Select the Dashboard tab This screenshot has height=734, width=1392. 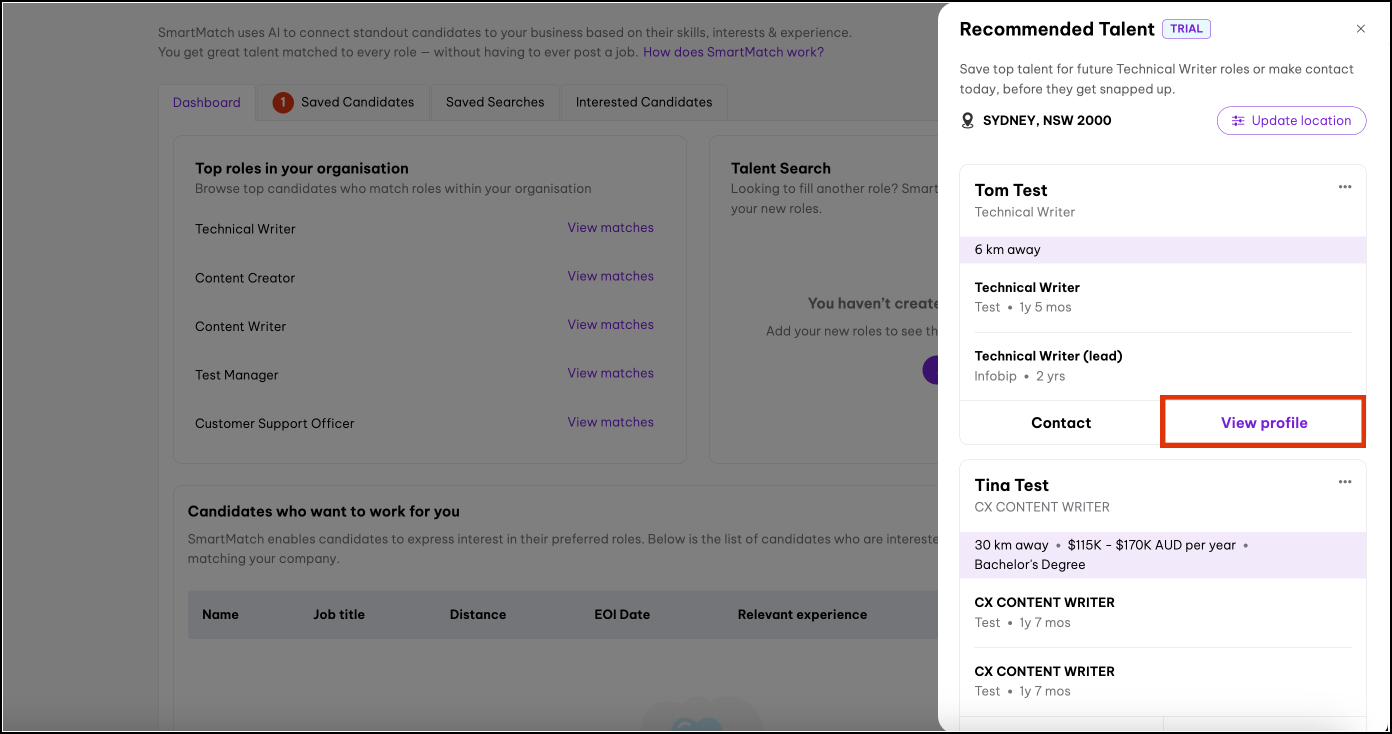click(206, 102)
